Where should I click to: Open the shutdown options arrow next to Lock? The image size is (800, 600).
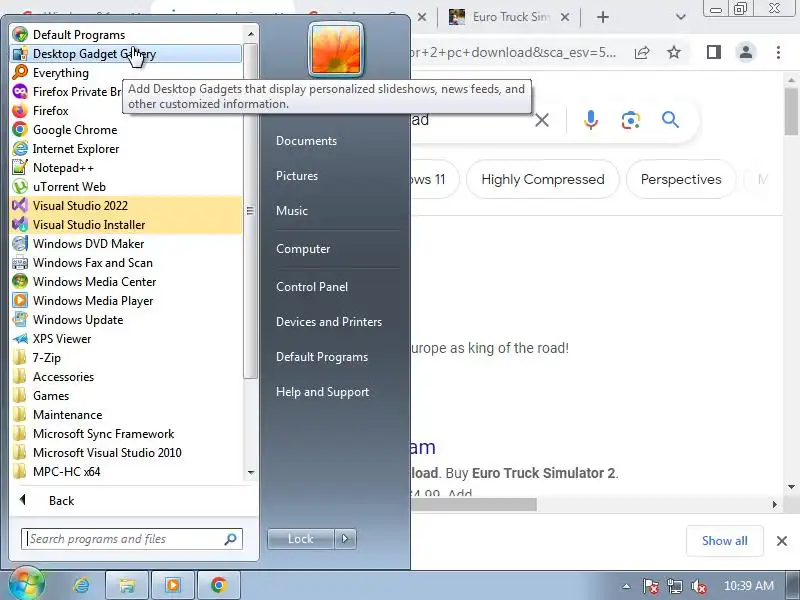point(345,539)
